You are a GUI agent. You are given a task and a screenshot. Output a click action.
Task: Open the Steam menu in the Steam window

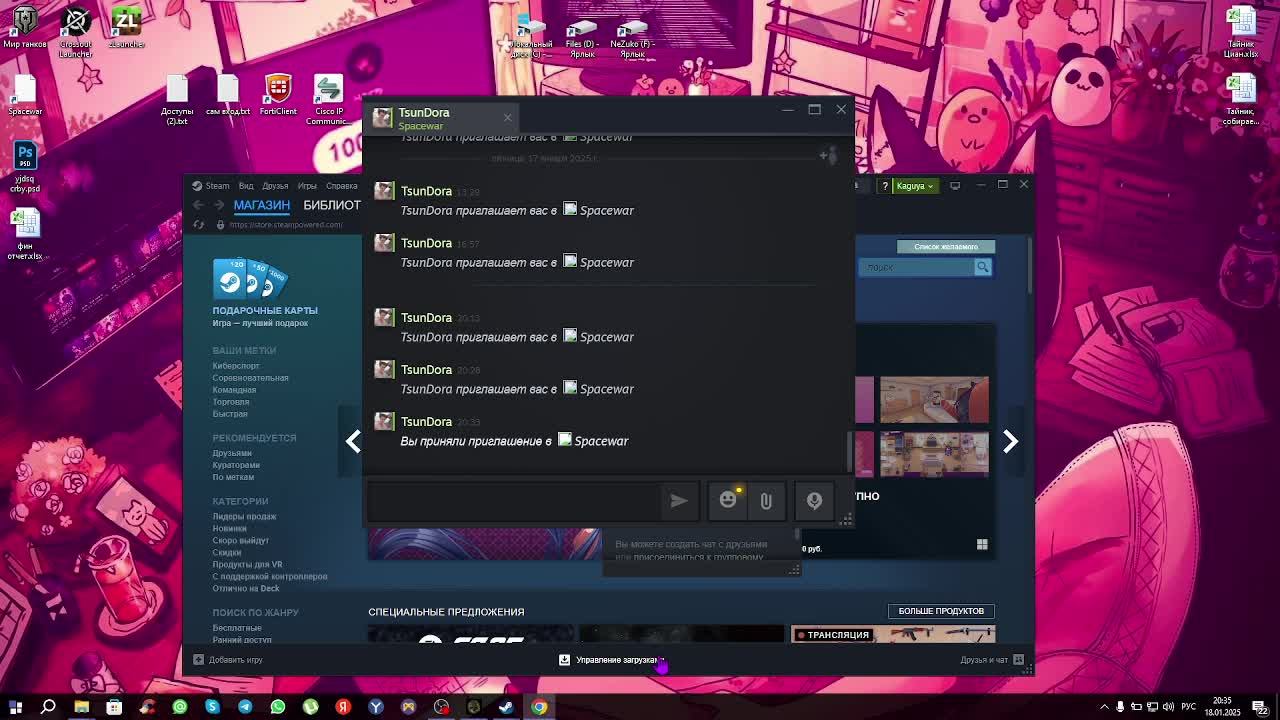pyautogui.click(x=217, y=185)
